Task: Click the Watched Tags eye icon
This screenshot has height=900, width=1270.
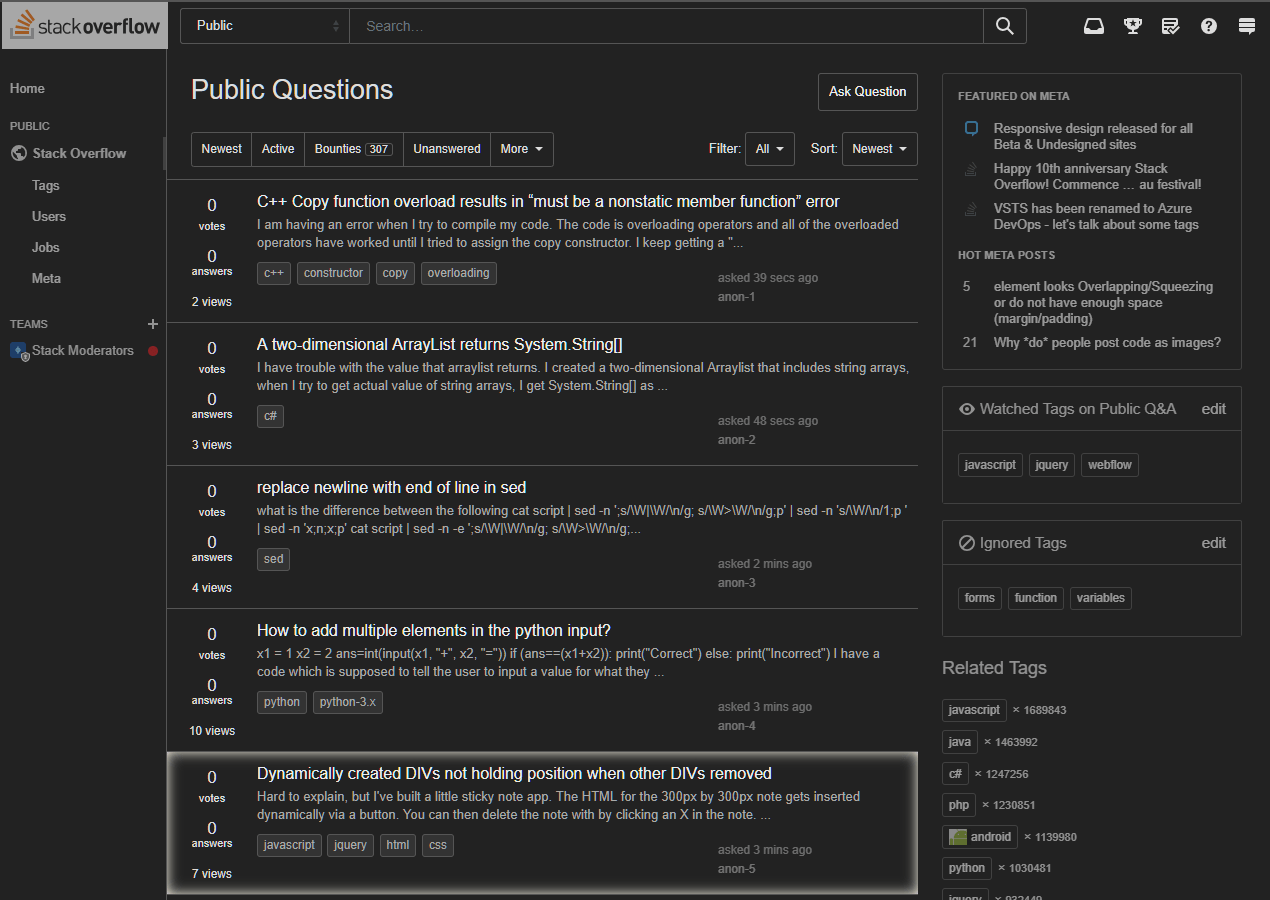Action: [967, 409]
